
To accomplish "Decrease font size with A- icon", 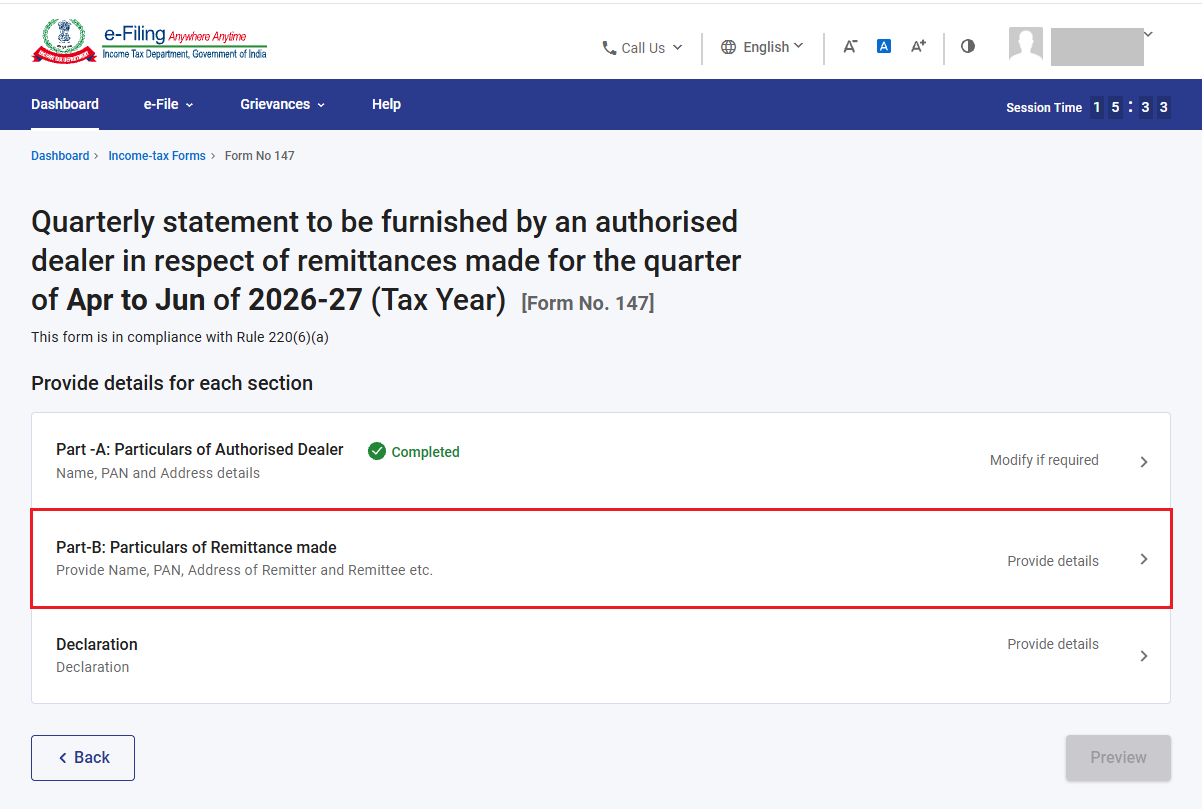I will (850, 46).
